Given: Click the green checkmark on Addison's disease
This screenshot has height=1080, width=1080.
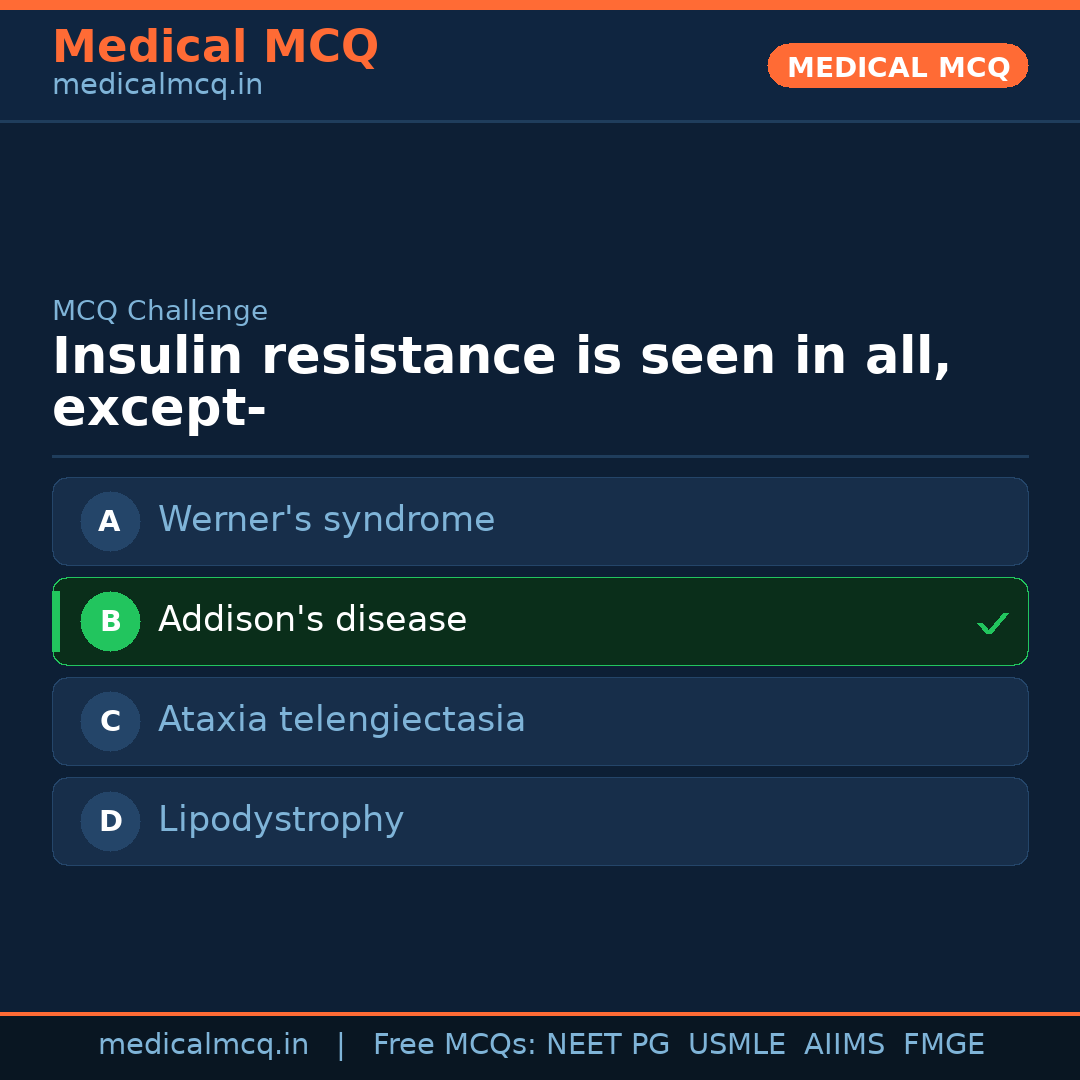Looking at the screenshot, I should click(x=992, y=623).
